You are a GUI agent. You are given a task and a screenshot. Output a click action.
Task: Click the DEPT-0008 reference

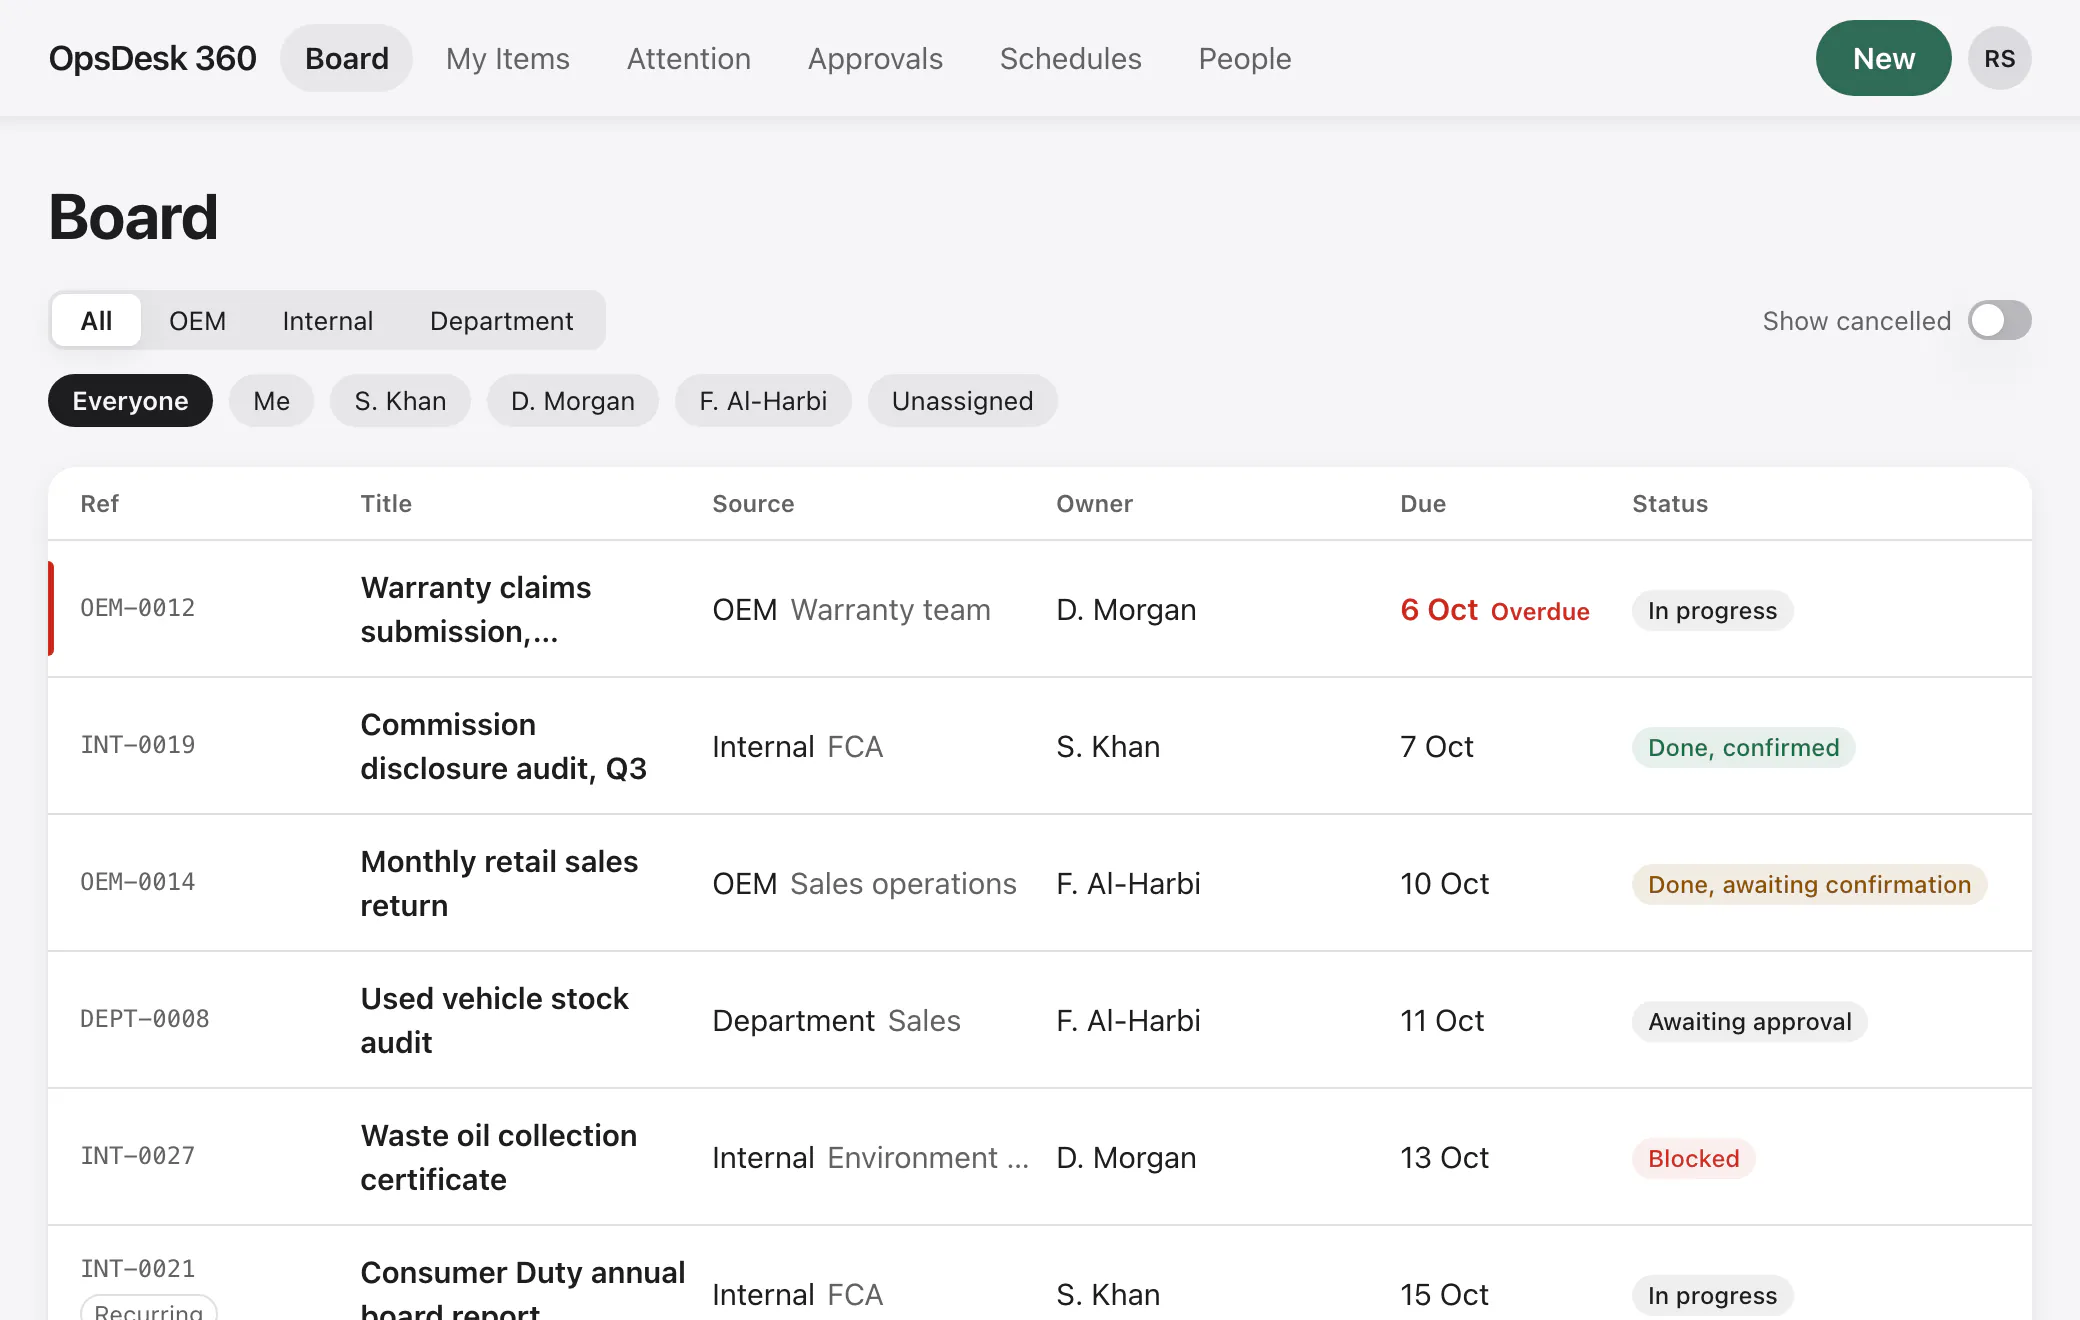[x=144, y=1019]
